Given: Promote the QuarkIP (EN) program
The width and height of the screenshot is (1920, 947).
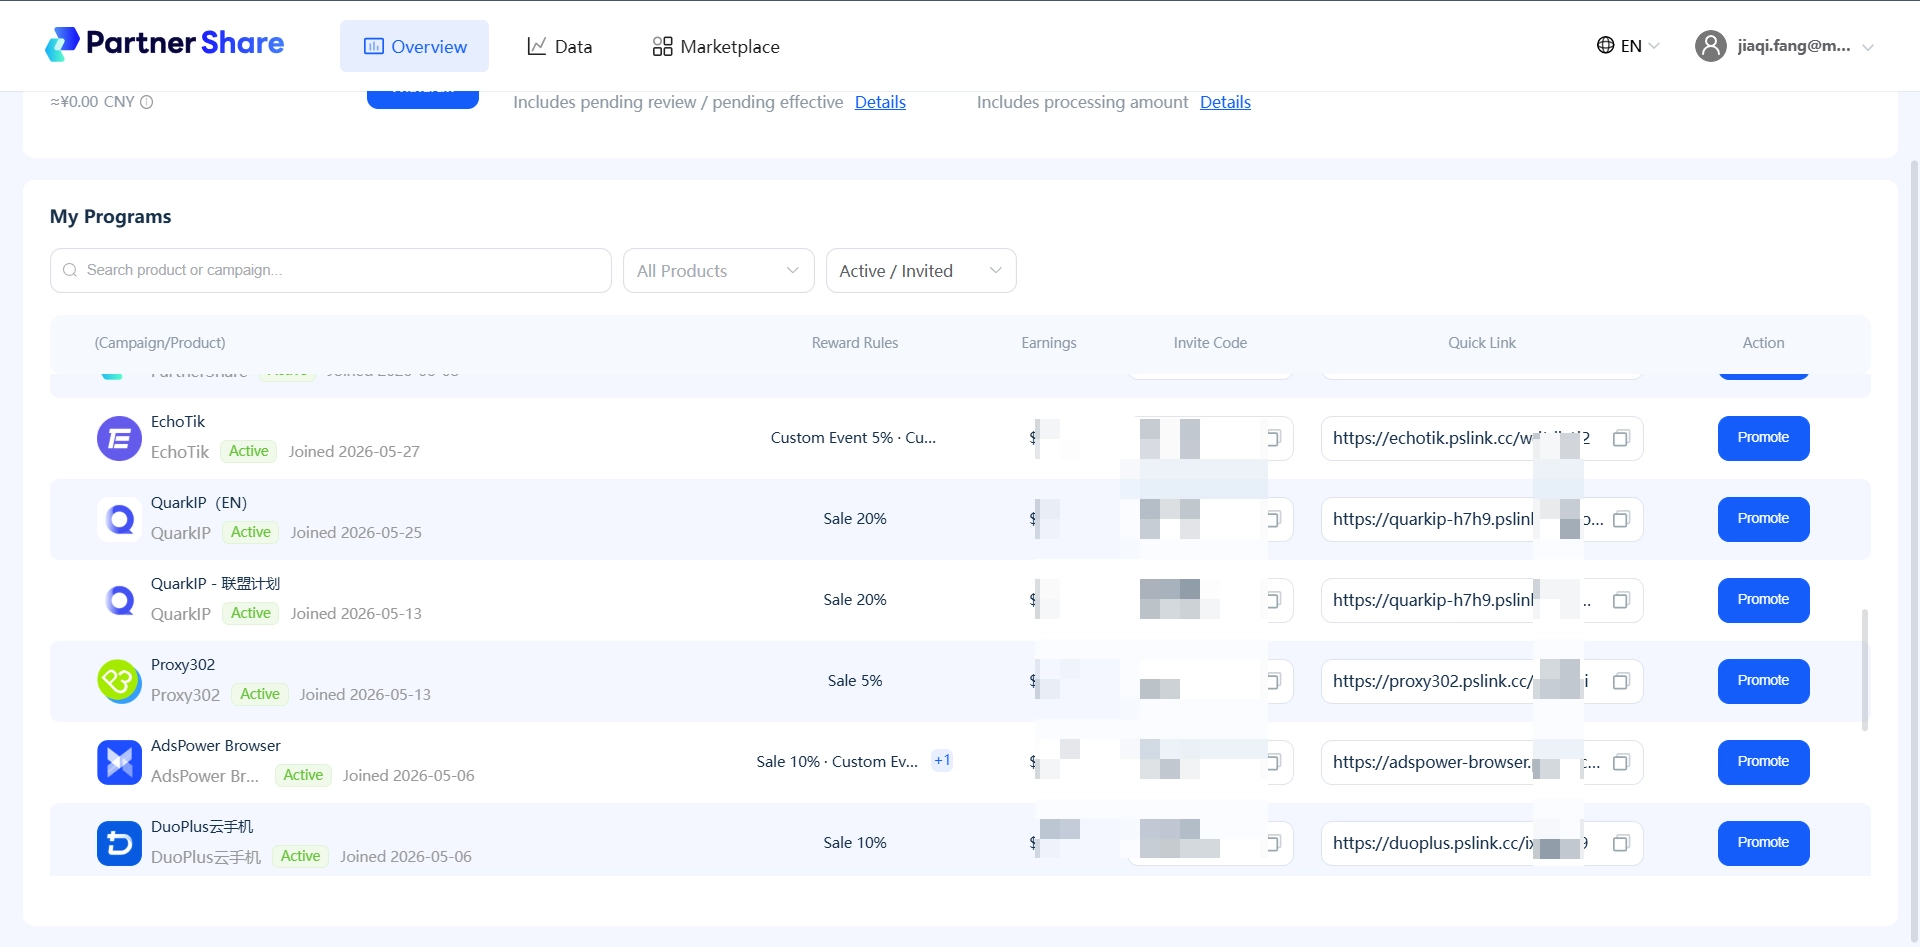Looking at the screenshot, I should coord(1763,519).
